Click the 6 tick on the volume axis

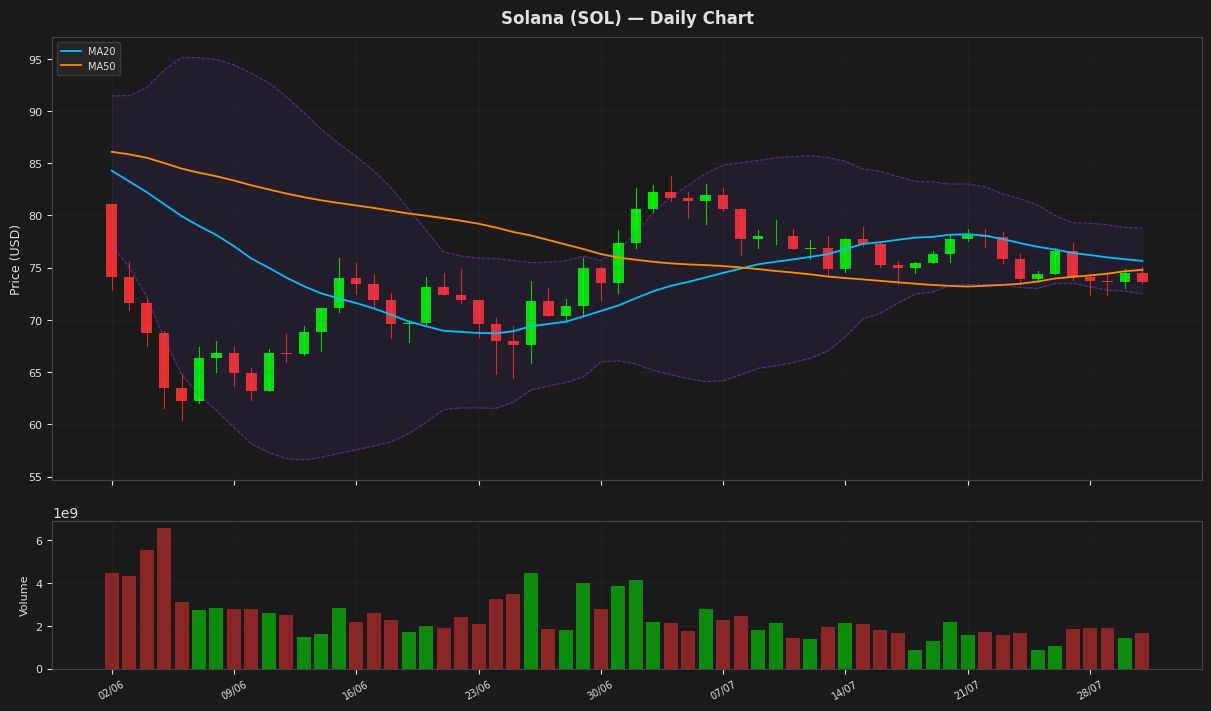click(x=39, y=541)
